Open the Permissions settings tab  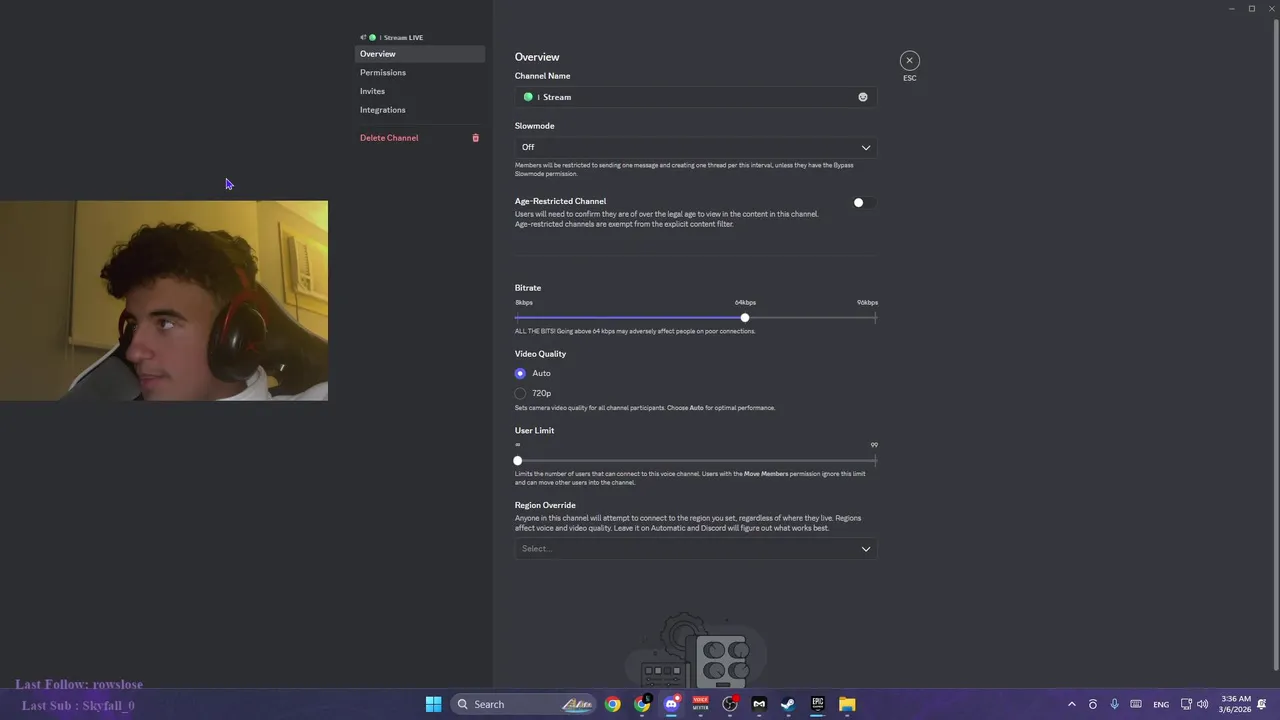pos(420,72)
